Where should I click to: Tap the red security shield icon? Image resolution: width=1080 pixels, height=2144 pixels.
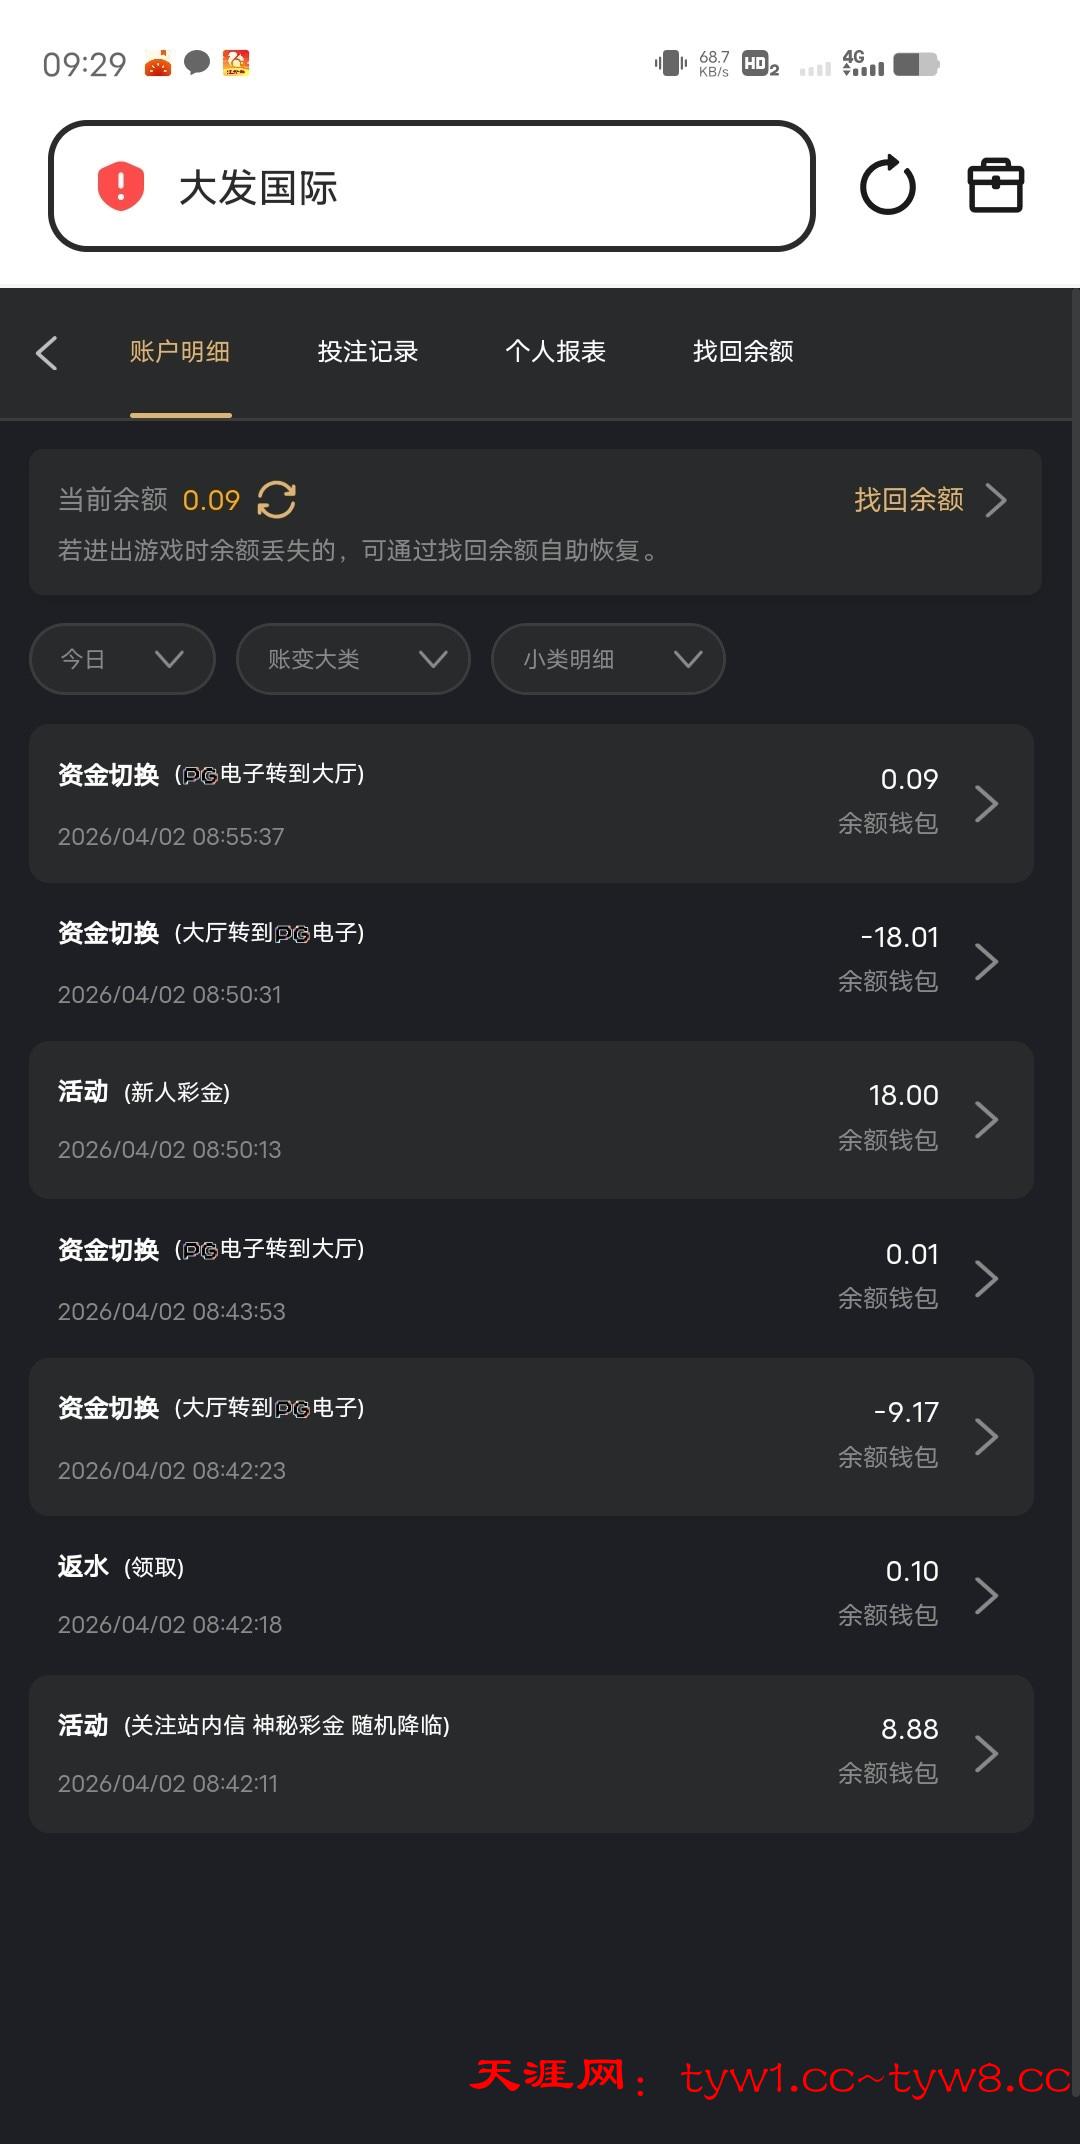click(x=121, y=187)
